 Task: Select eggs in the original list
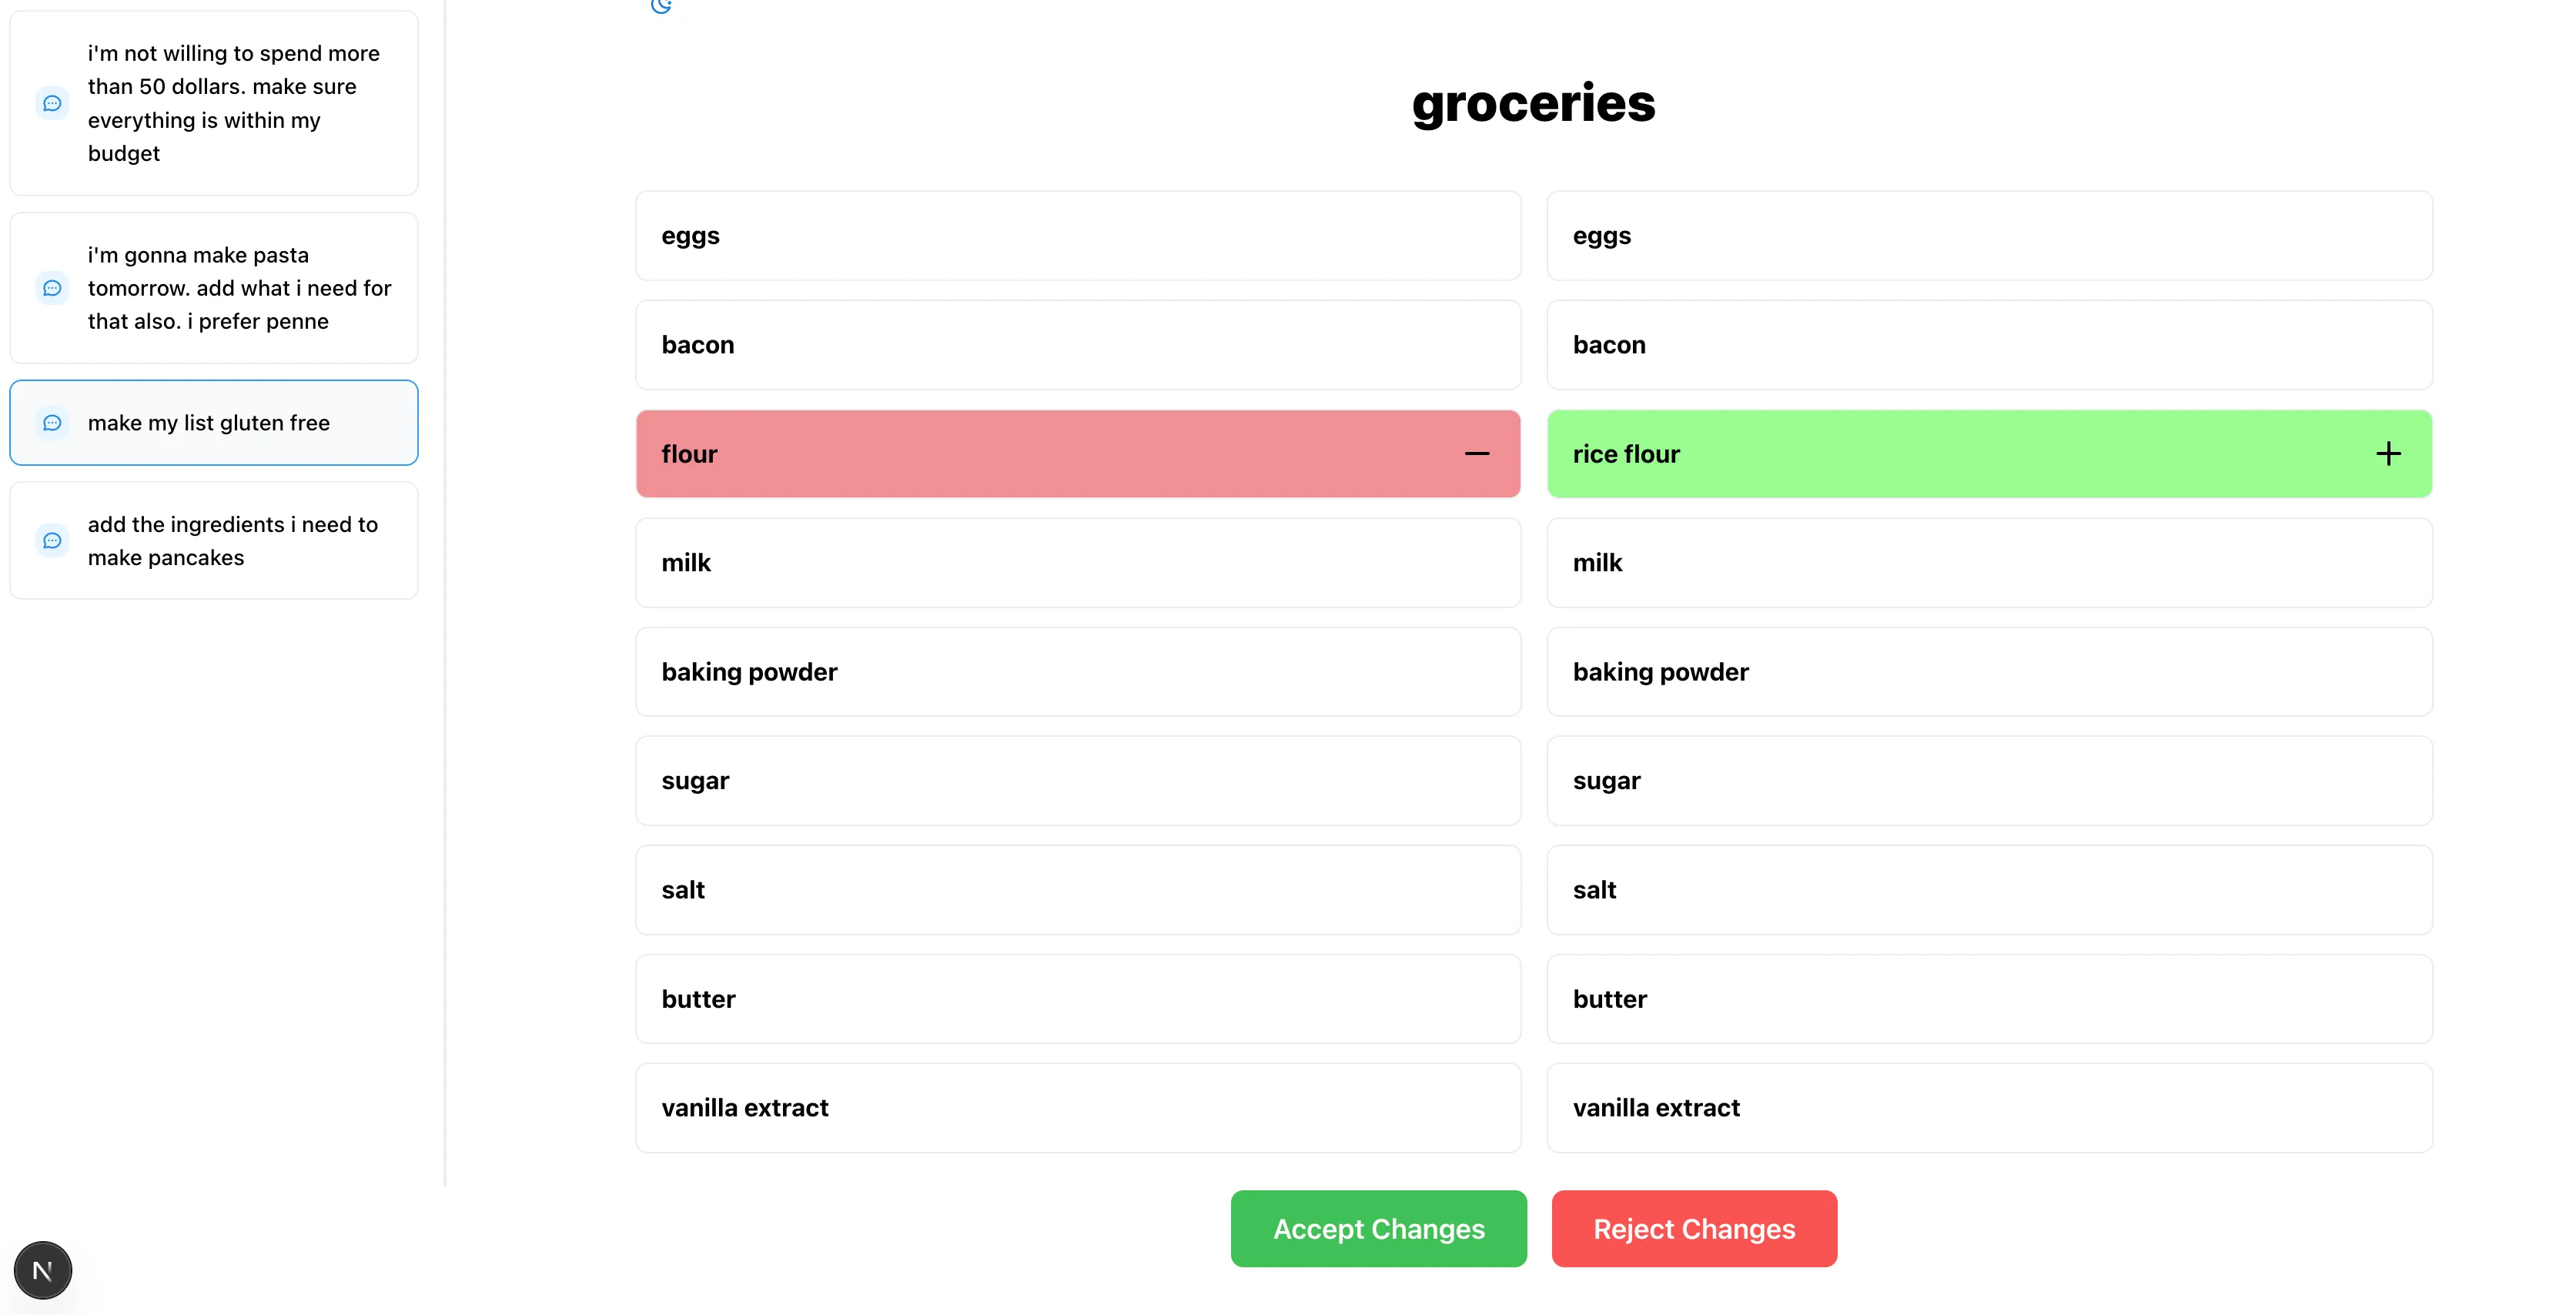[1078, 236]
